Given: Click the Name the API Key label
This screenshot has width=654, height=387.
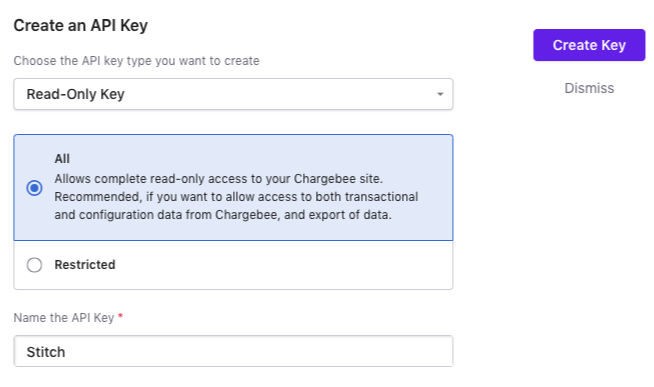Looking at the screenshot, I should [x=64, y=318].
